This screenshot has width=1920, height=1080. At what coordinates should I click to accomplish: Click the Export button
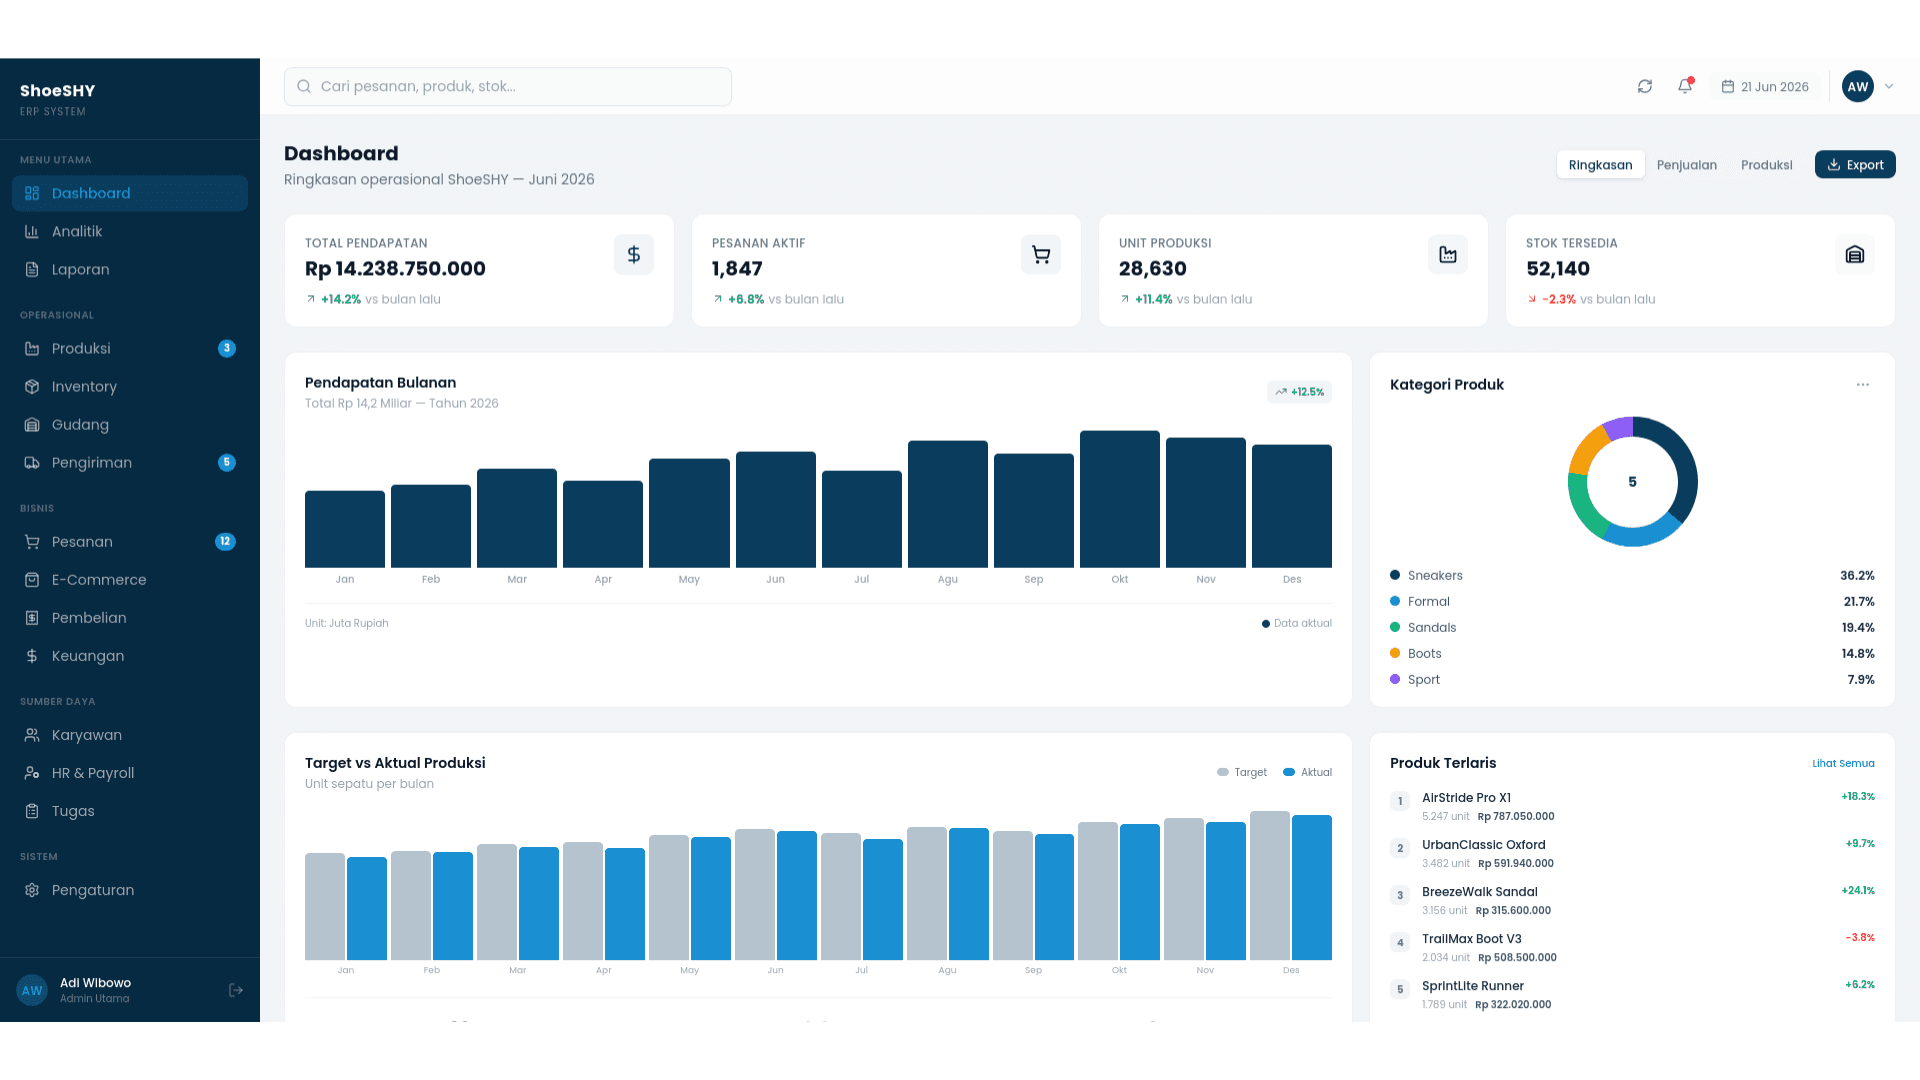click(1855, 165)
